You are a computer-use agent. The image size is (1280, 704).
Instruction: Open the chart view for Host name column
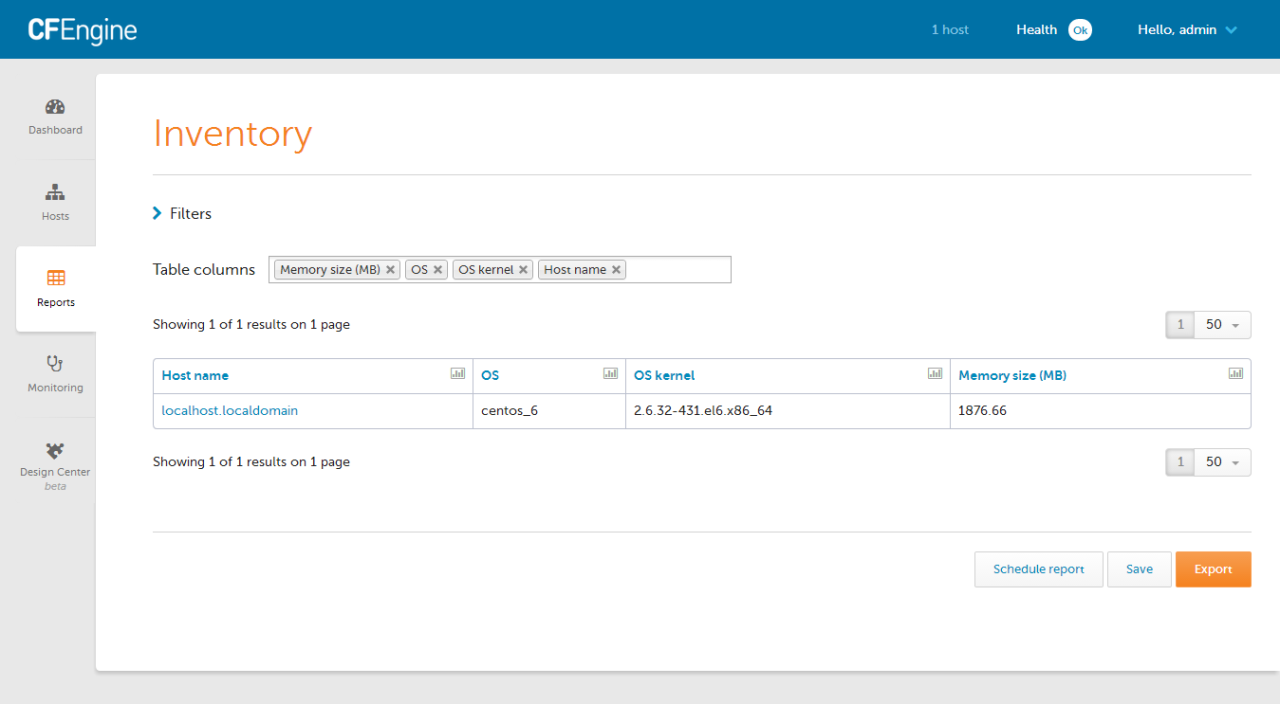pyautogui.click(x=457, y=373)
